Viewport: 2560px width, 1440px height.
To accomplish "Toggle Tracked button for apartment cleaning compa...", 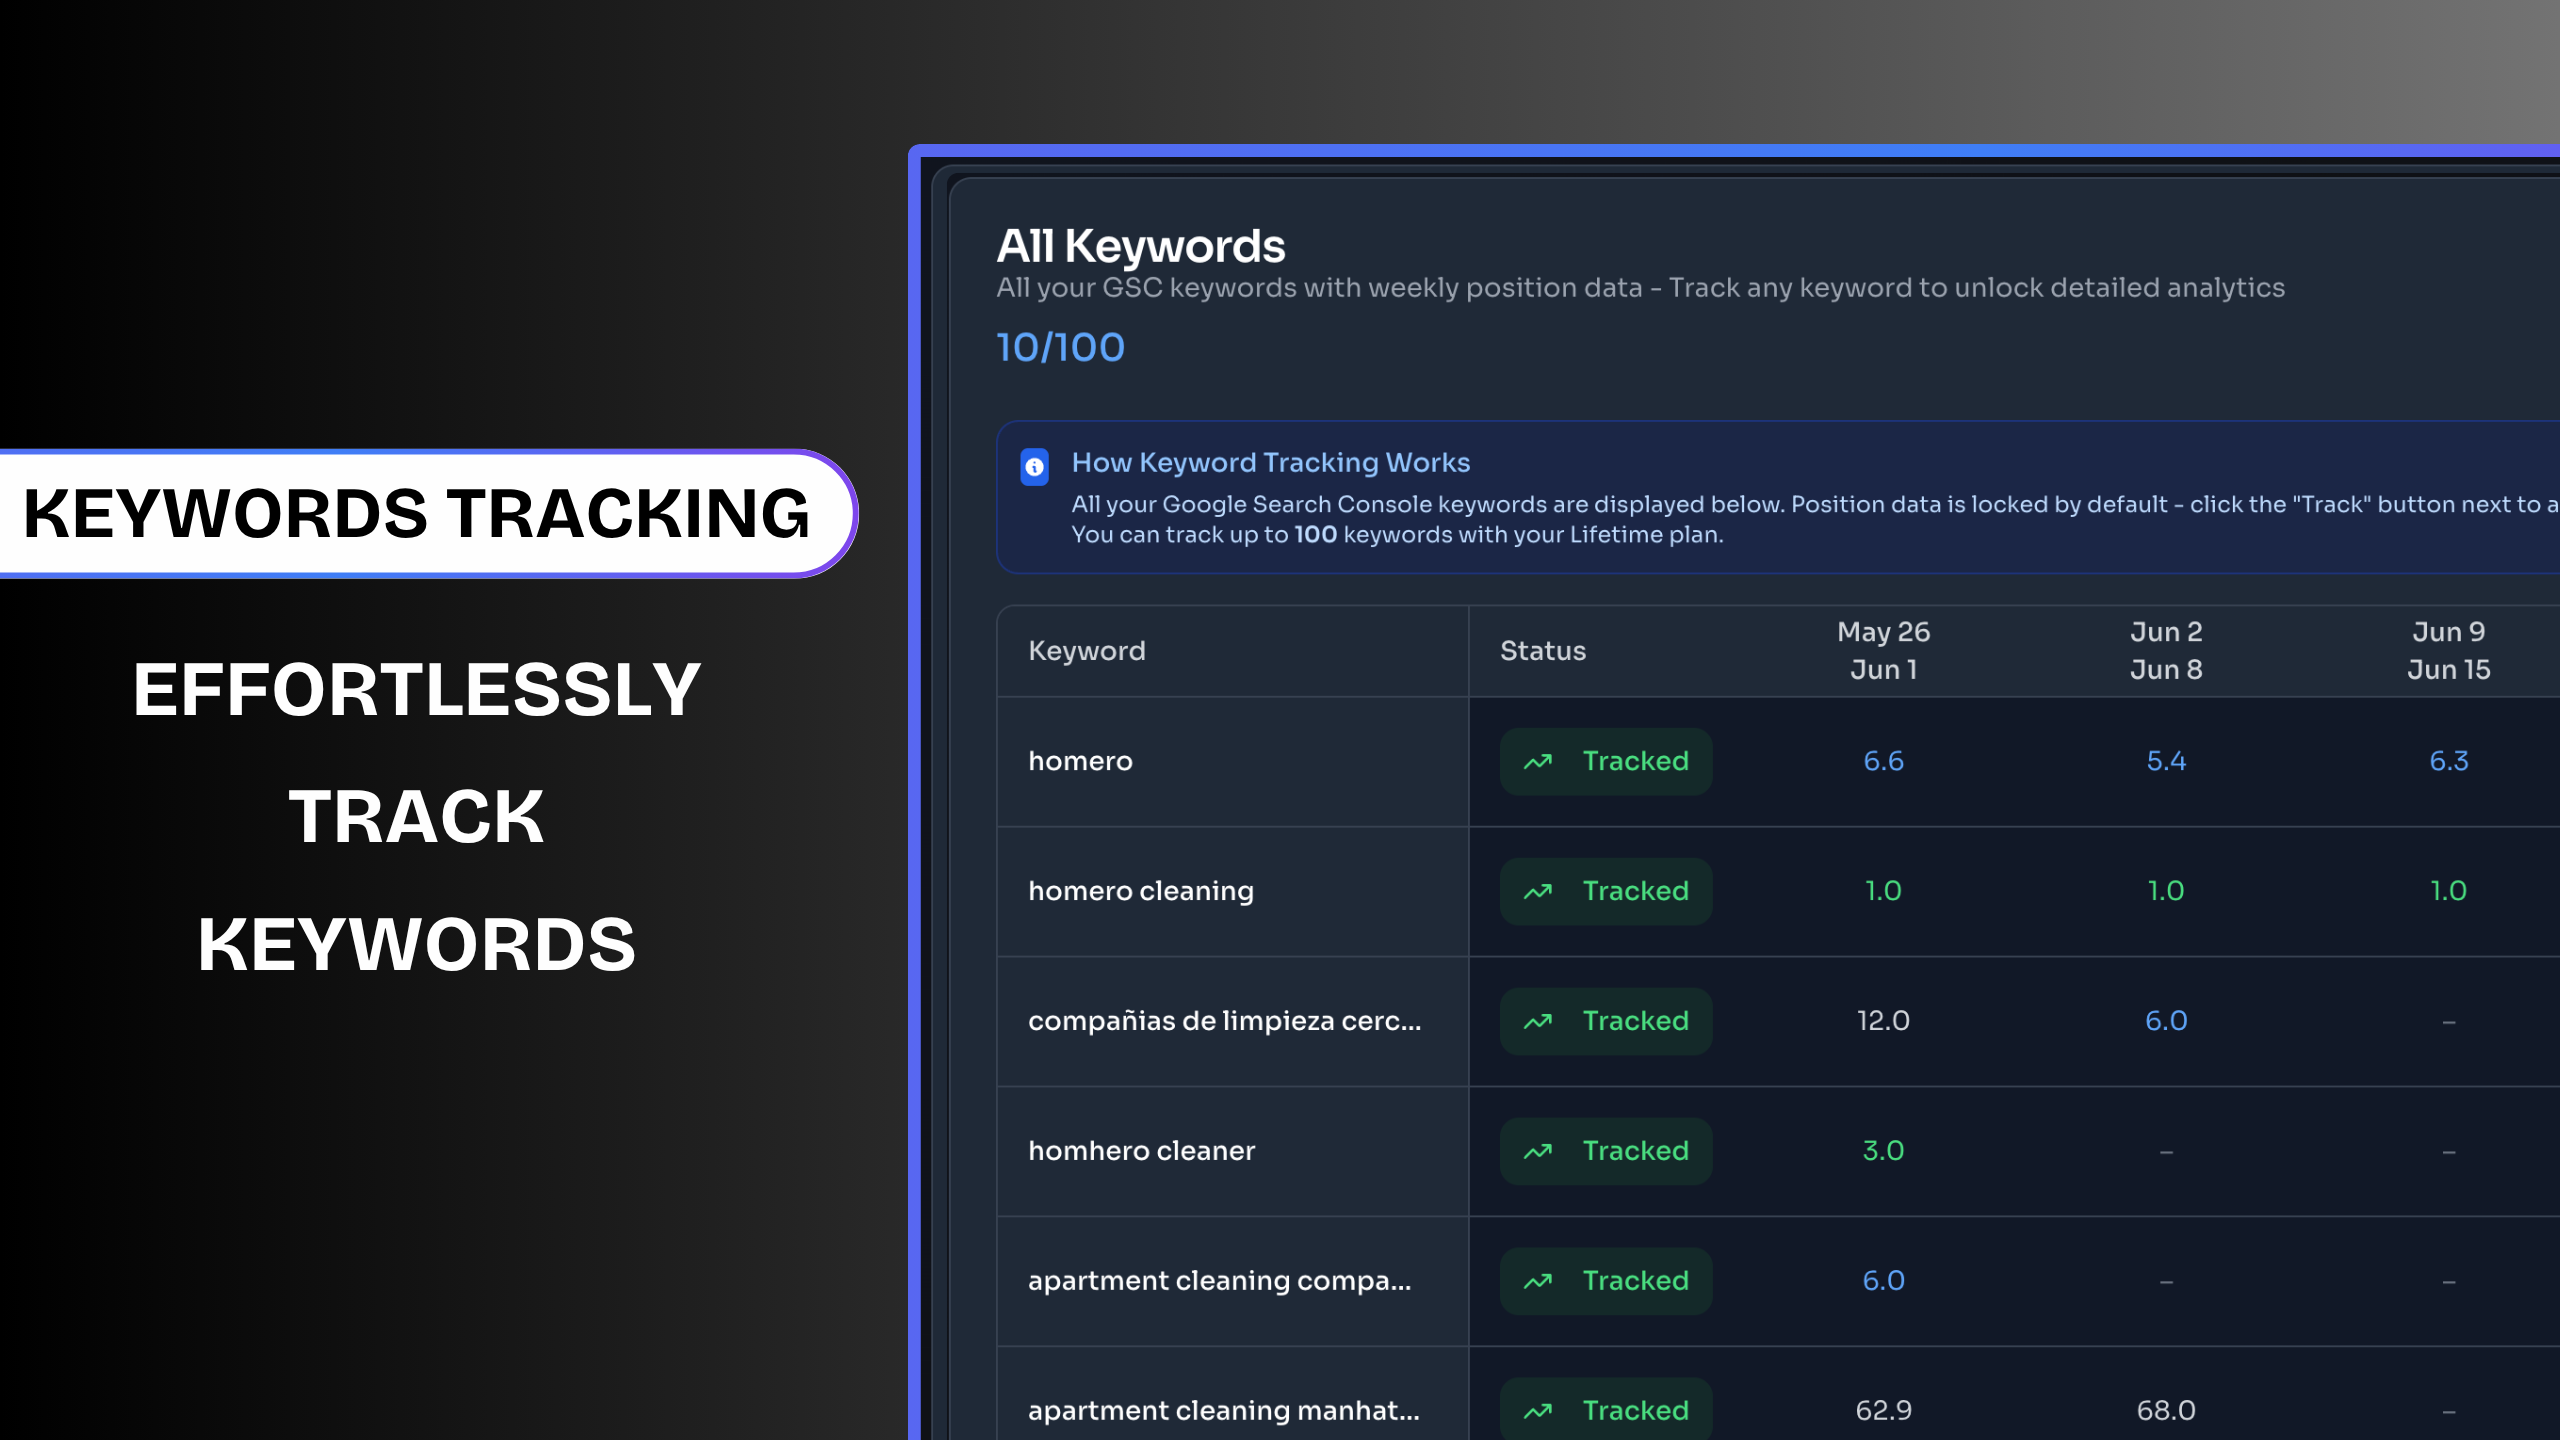I will point(1605,1281).
